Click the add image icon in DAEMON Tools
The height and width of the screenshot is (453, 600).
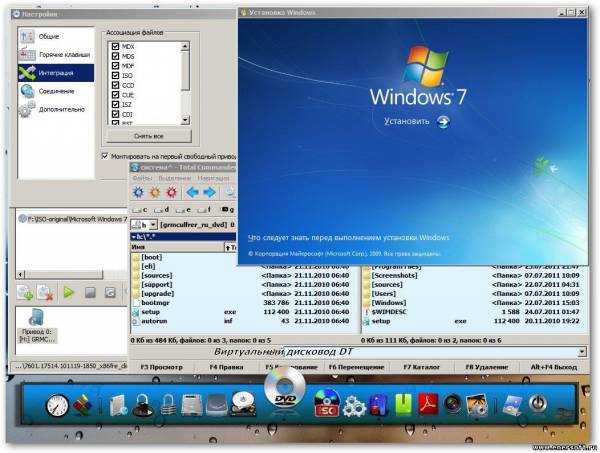tap(25, 293)
